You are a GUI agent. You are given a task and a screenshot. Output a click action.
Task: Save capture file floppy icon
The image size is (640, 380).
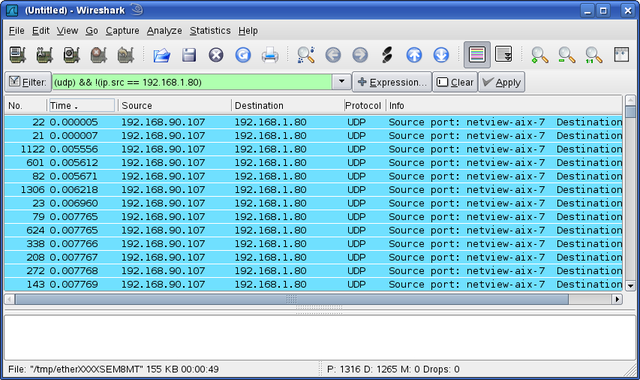[x=189, y=55]
